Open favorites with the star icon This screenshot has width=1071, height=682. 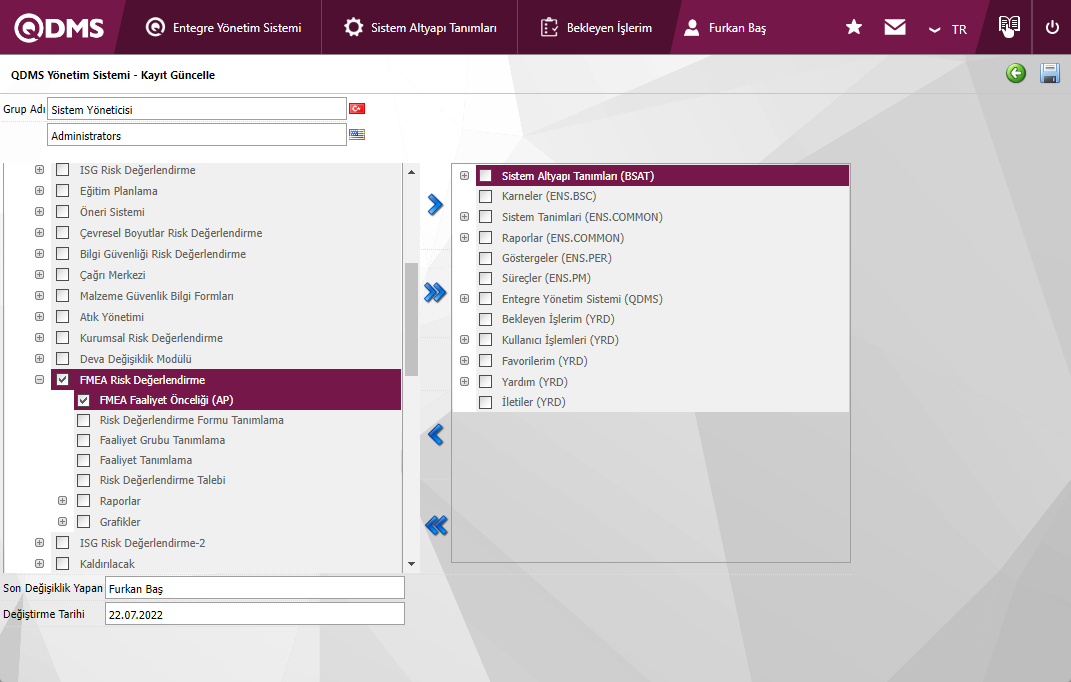853,28
